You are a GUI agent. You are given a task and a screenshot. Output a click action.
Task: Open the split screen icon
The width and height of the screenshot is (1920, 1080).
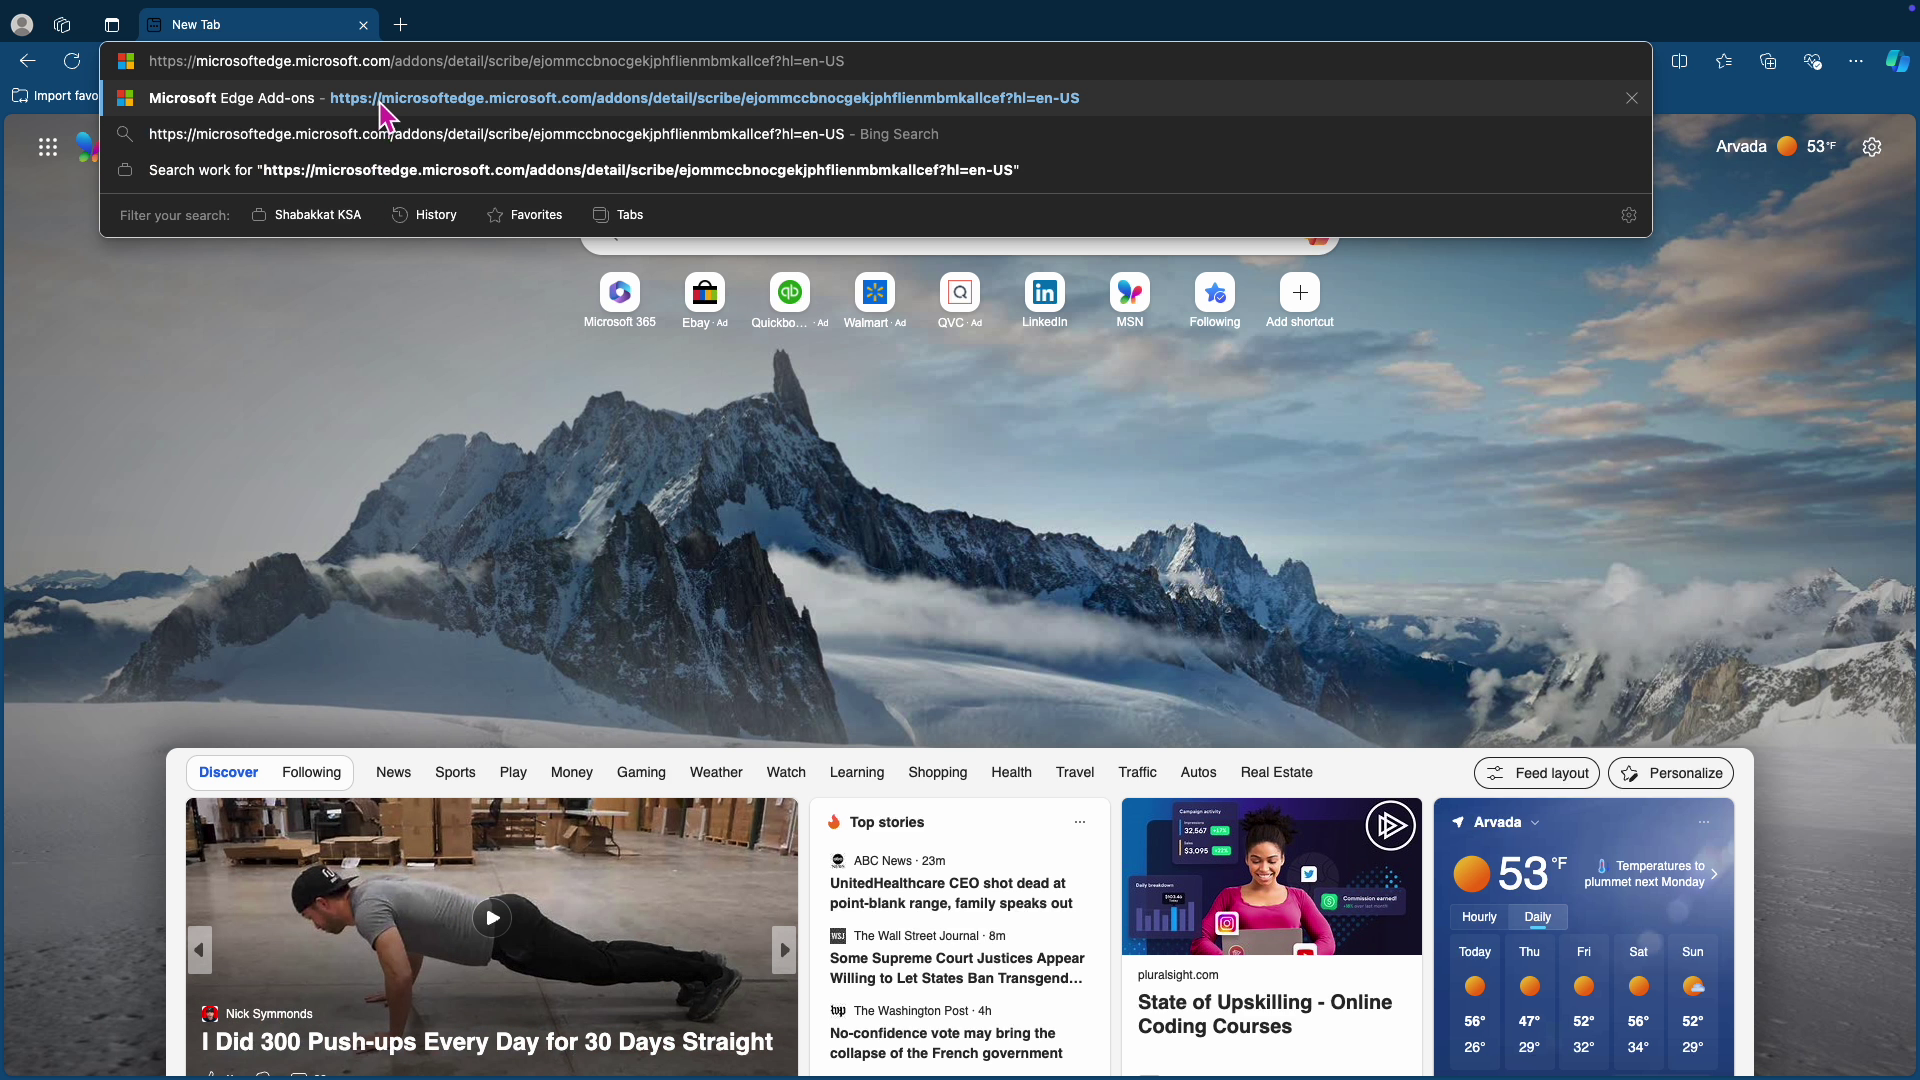point(1680,61)
